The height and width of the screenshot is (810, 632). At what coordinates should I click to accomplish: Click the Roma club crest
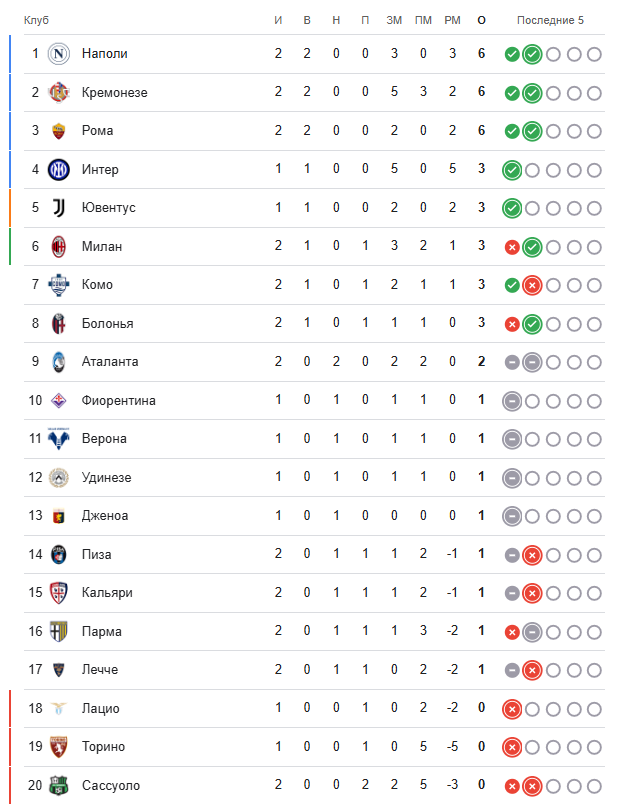61,131
